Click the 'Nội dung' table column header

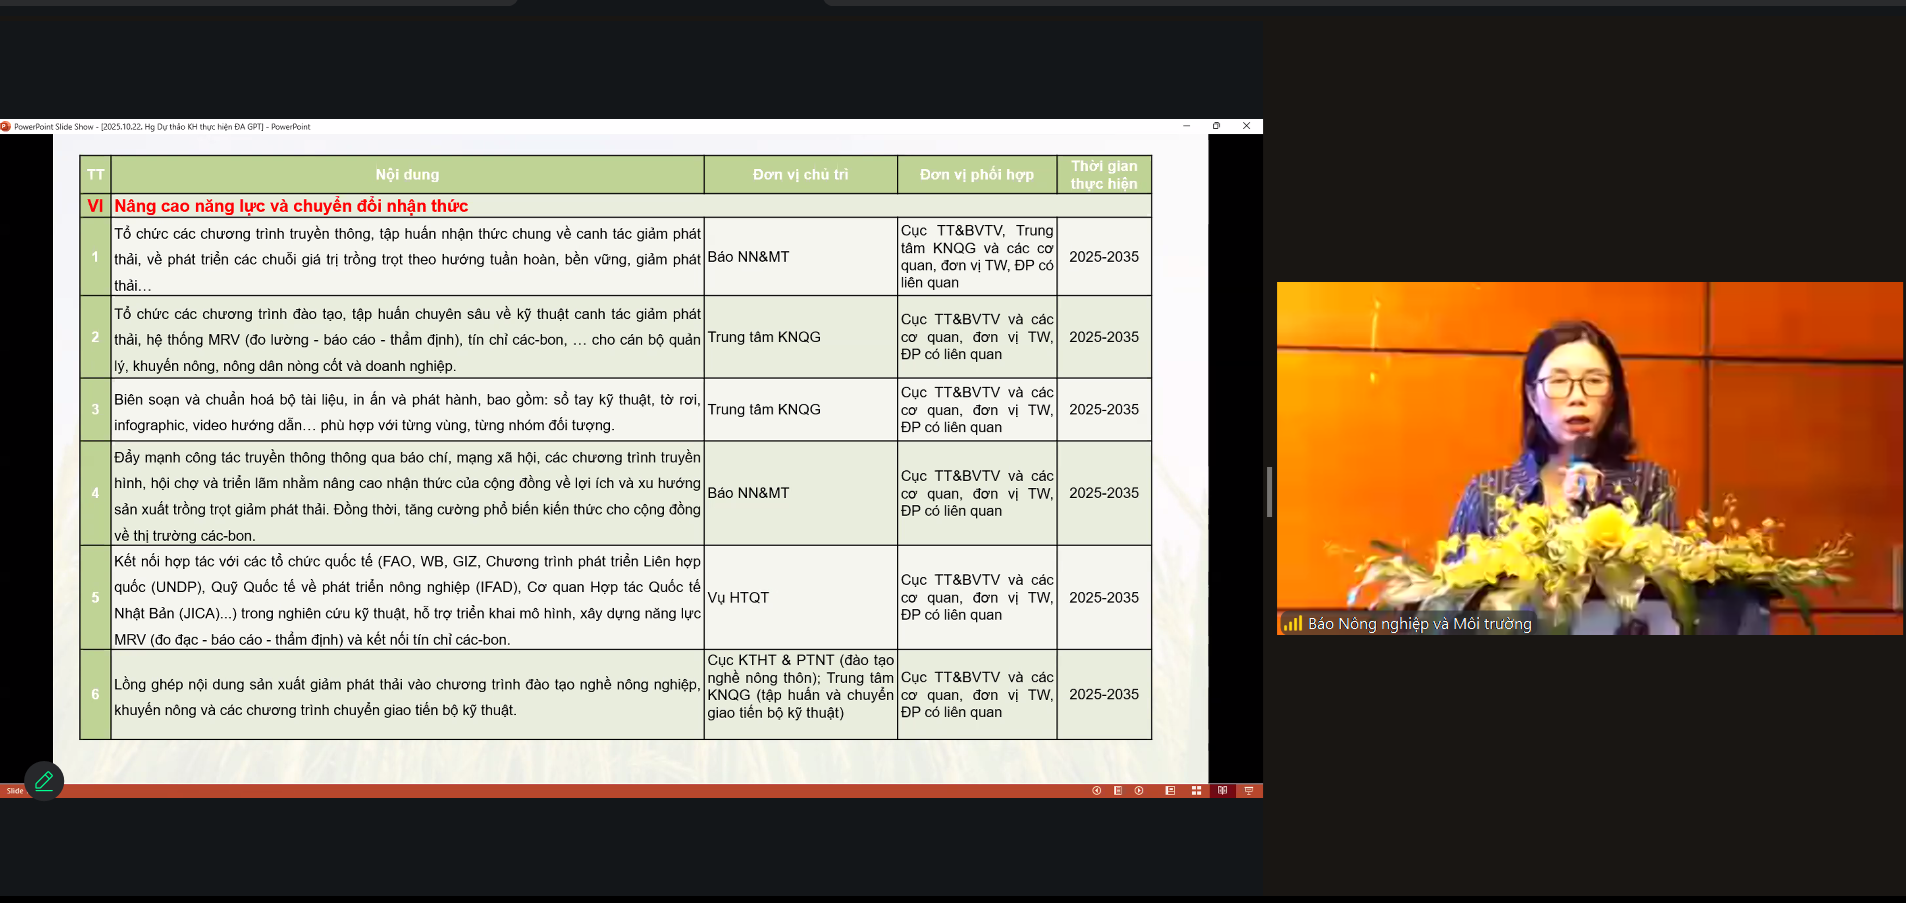[407, 175]
